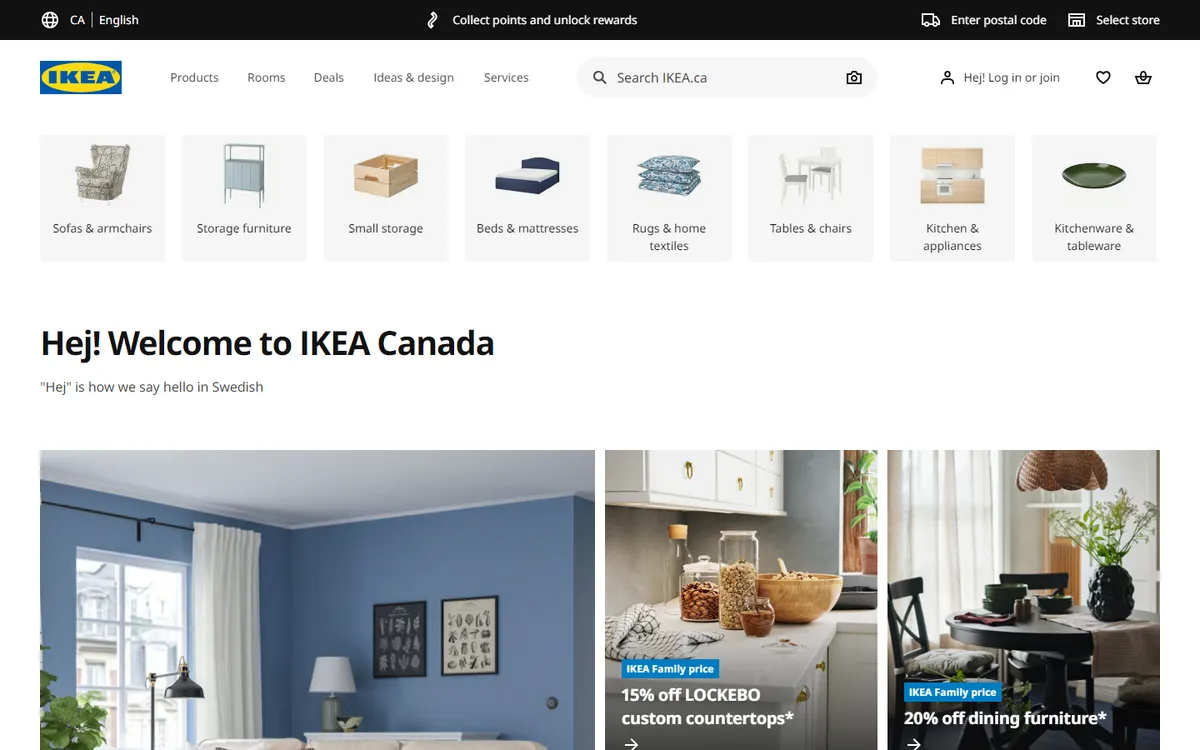Click the camera visual search icon
This screenshot has width=1200, height=750.
click(854, 77)
